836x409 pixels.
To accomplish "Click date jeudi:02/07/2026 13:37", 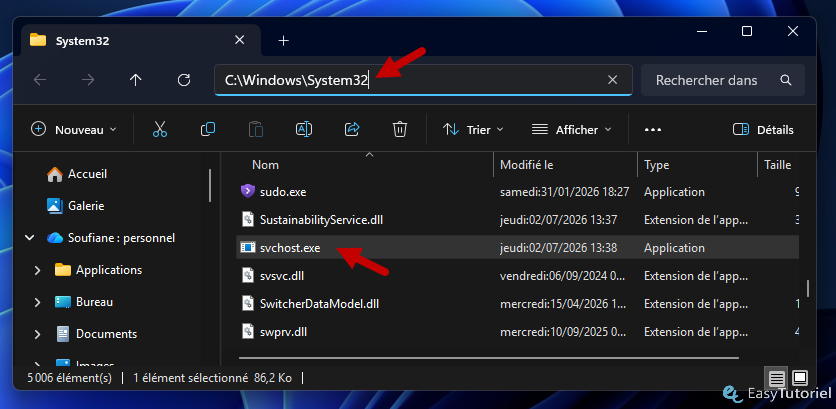I will (x=558, y=220).
